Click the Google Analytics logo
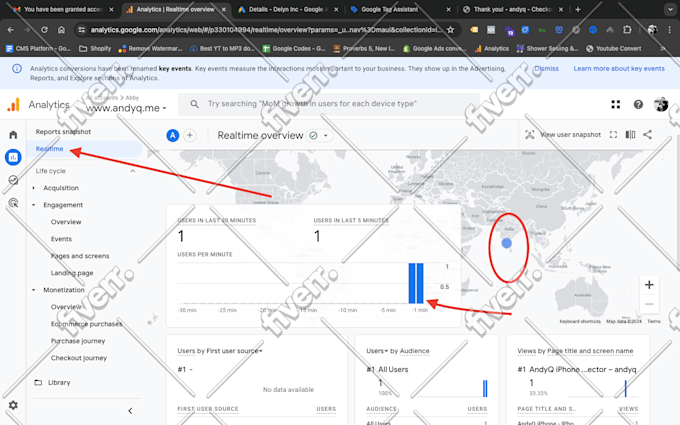The width and height of the screenshot is (680, 425). 13,105
